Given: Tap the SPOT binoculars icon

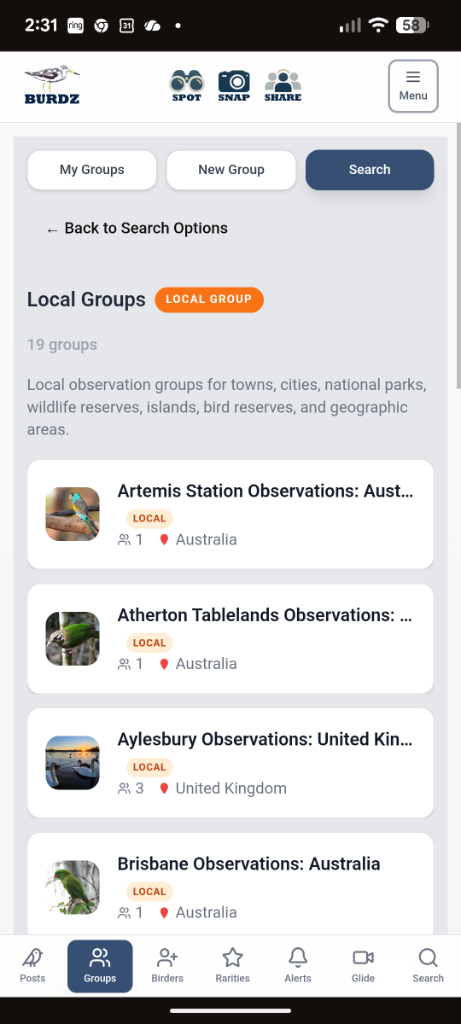Looking at the screenshot, I should point(187,86).
